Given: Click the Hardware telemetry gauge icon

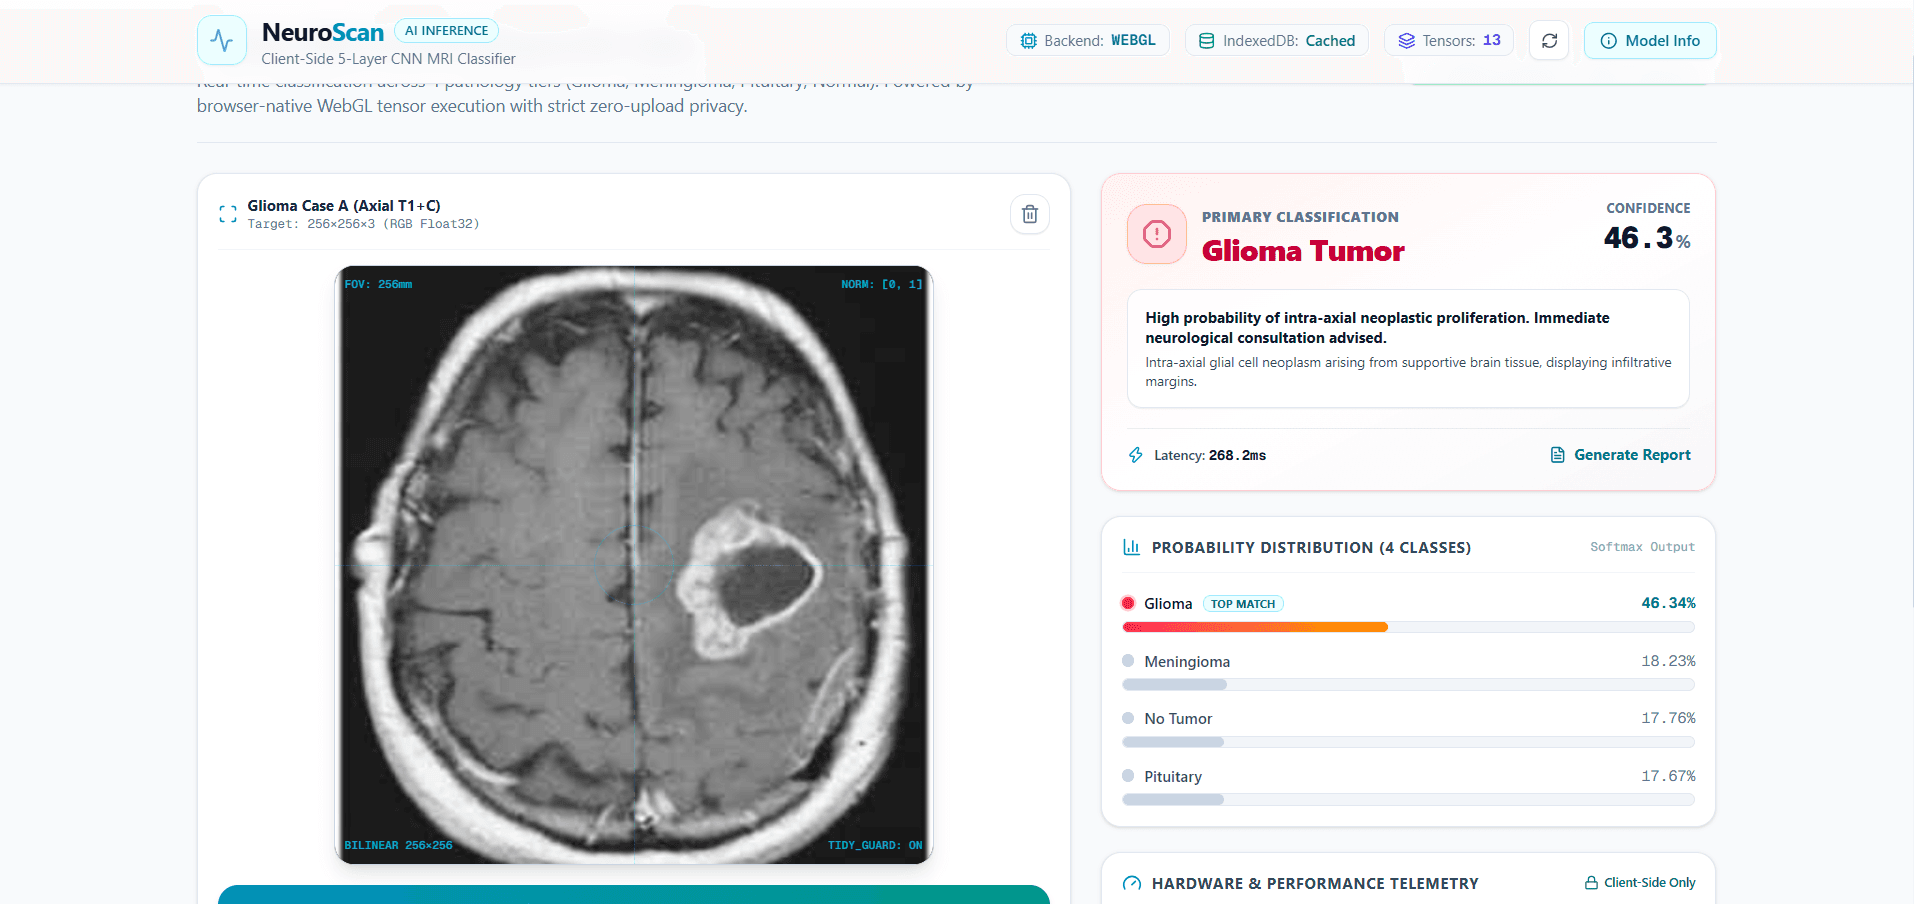Looking at the screenshot, I should (x=1132, y=883).
